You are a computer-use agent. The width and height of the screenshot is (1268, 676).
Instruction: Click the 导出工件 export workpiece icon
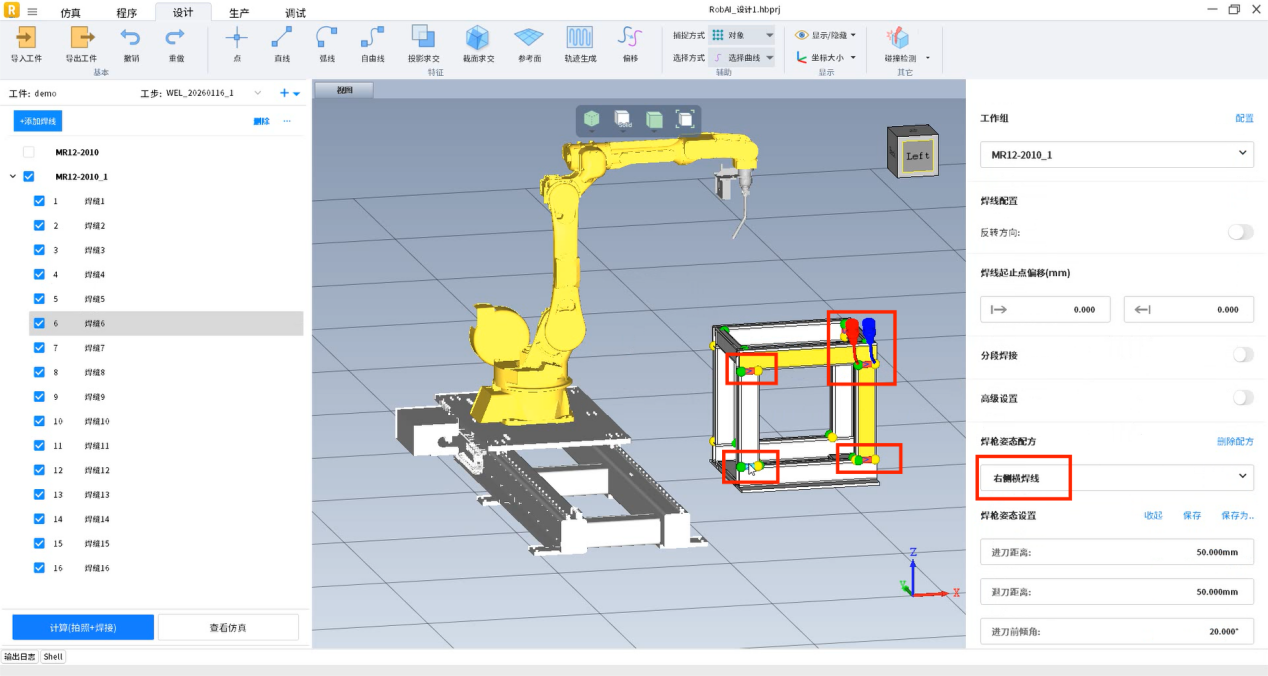coord(81,39)
